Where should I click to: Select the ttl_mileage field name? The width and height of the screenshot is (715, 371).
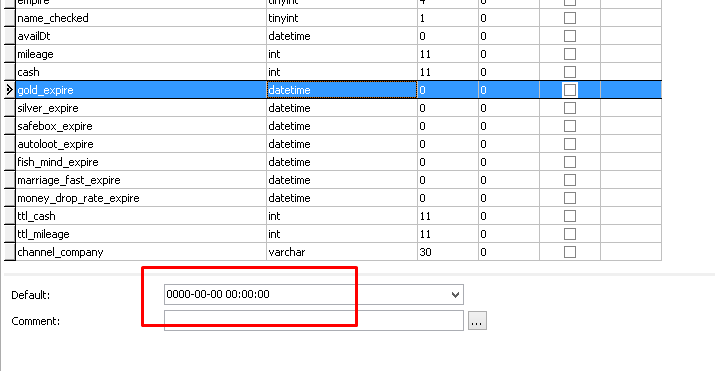point(43,234)
